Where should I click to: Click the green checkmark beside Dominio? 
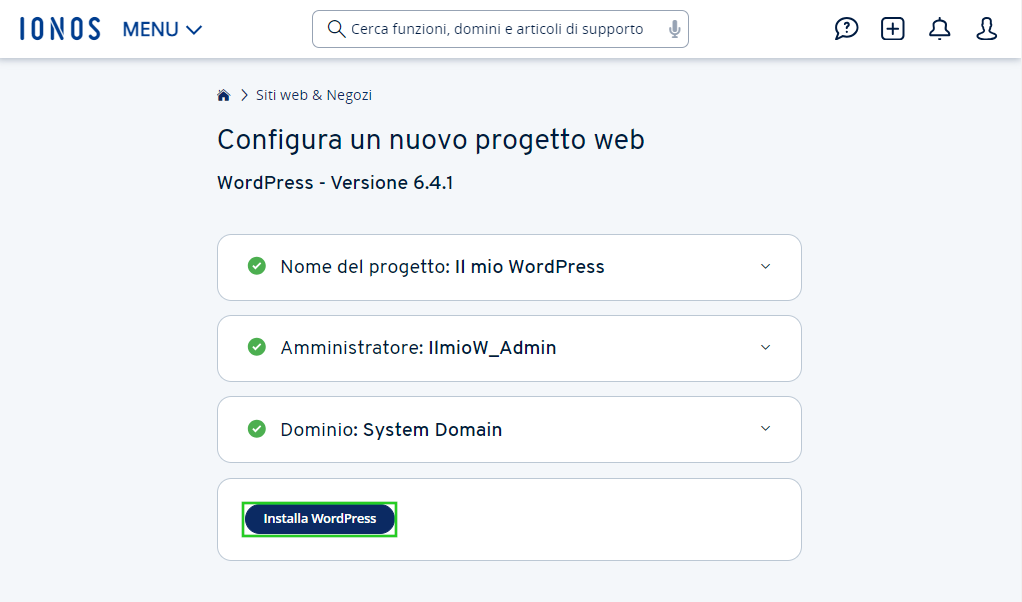(x=257, y=429)
